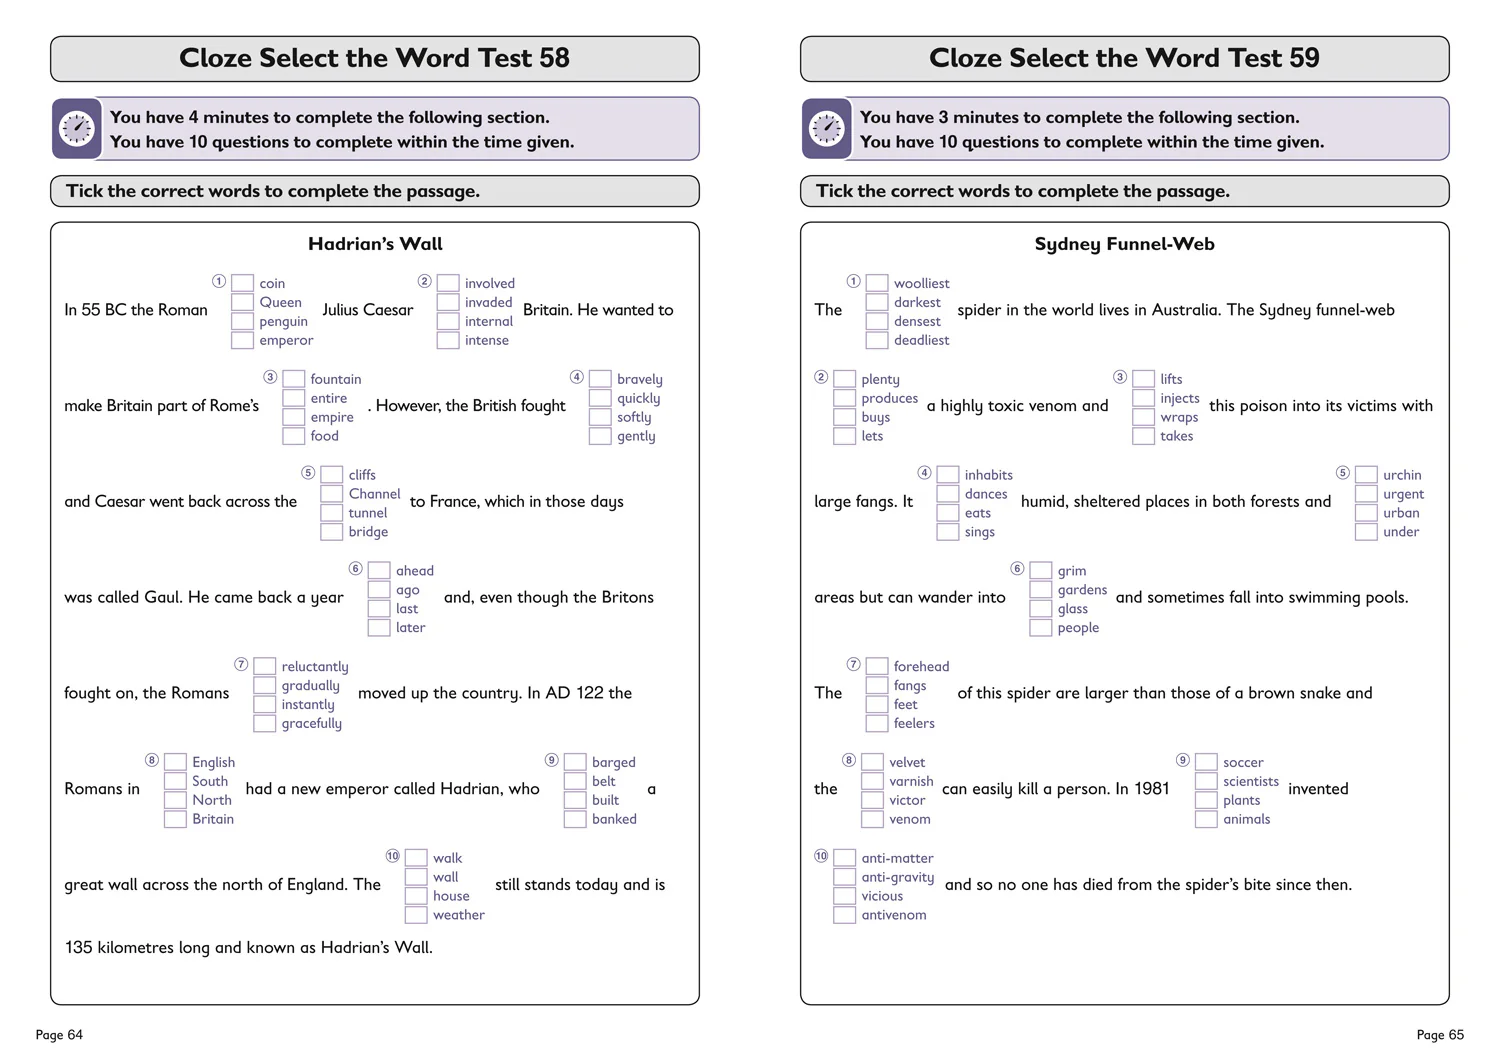1500x1061 pixels.
Task: Check the 'wall' option in question 10
Action: [416, 877]
